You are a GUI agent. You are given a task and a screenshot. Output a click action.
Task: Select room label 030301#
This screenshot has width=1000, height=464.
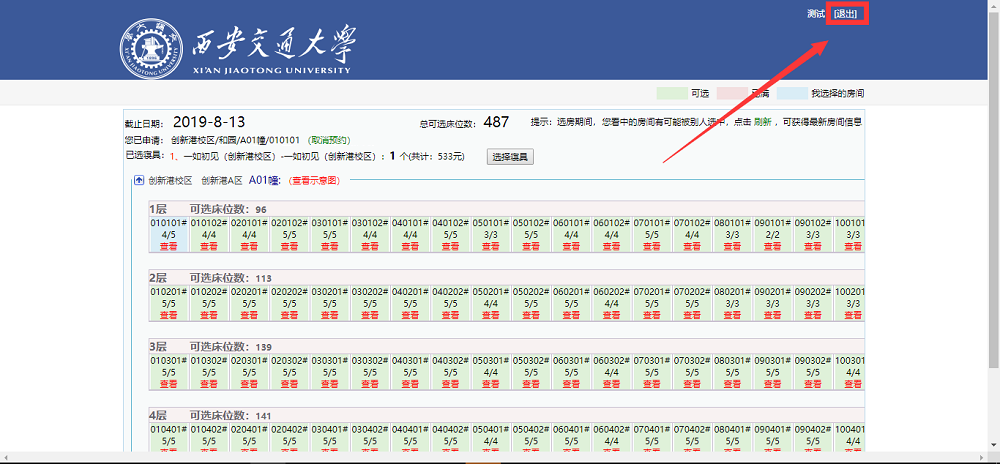330,362
